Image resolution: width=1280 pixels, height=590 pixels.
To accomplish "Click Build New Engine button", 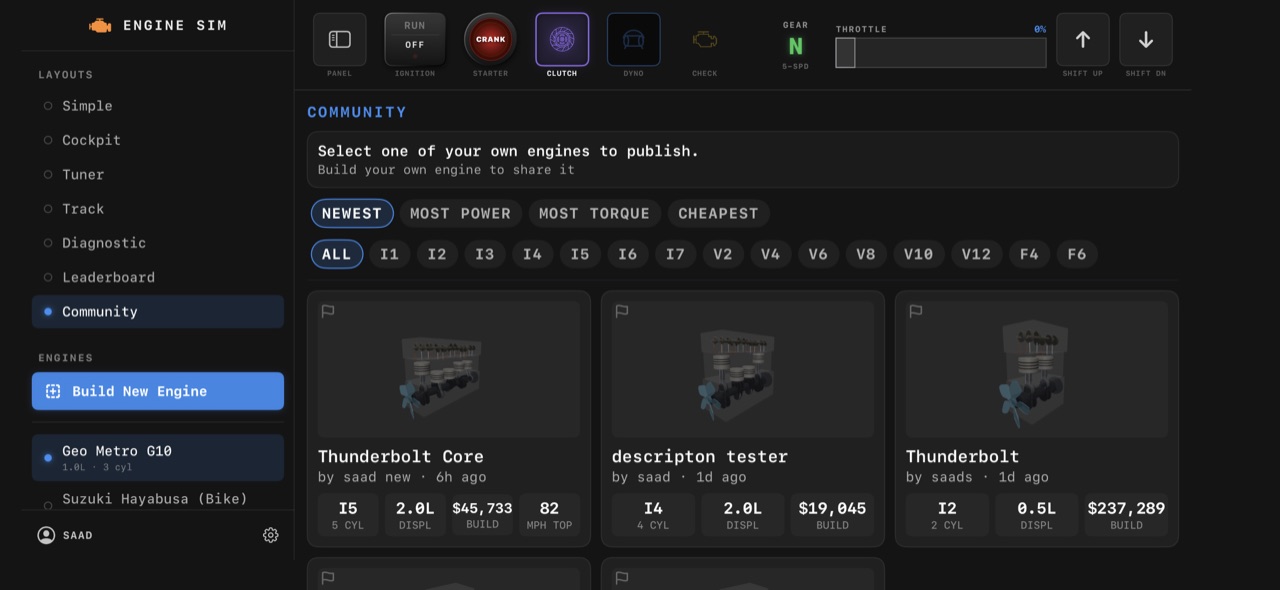I will pos(158,391).
